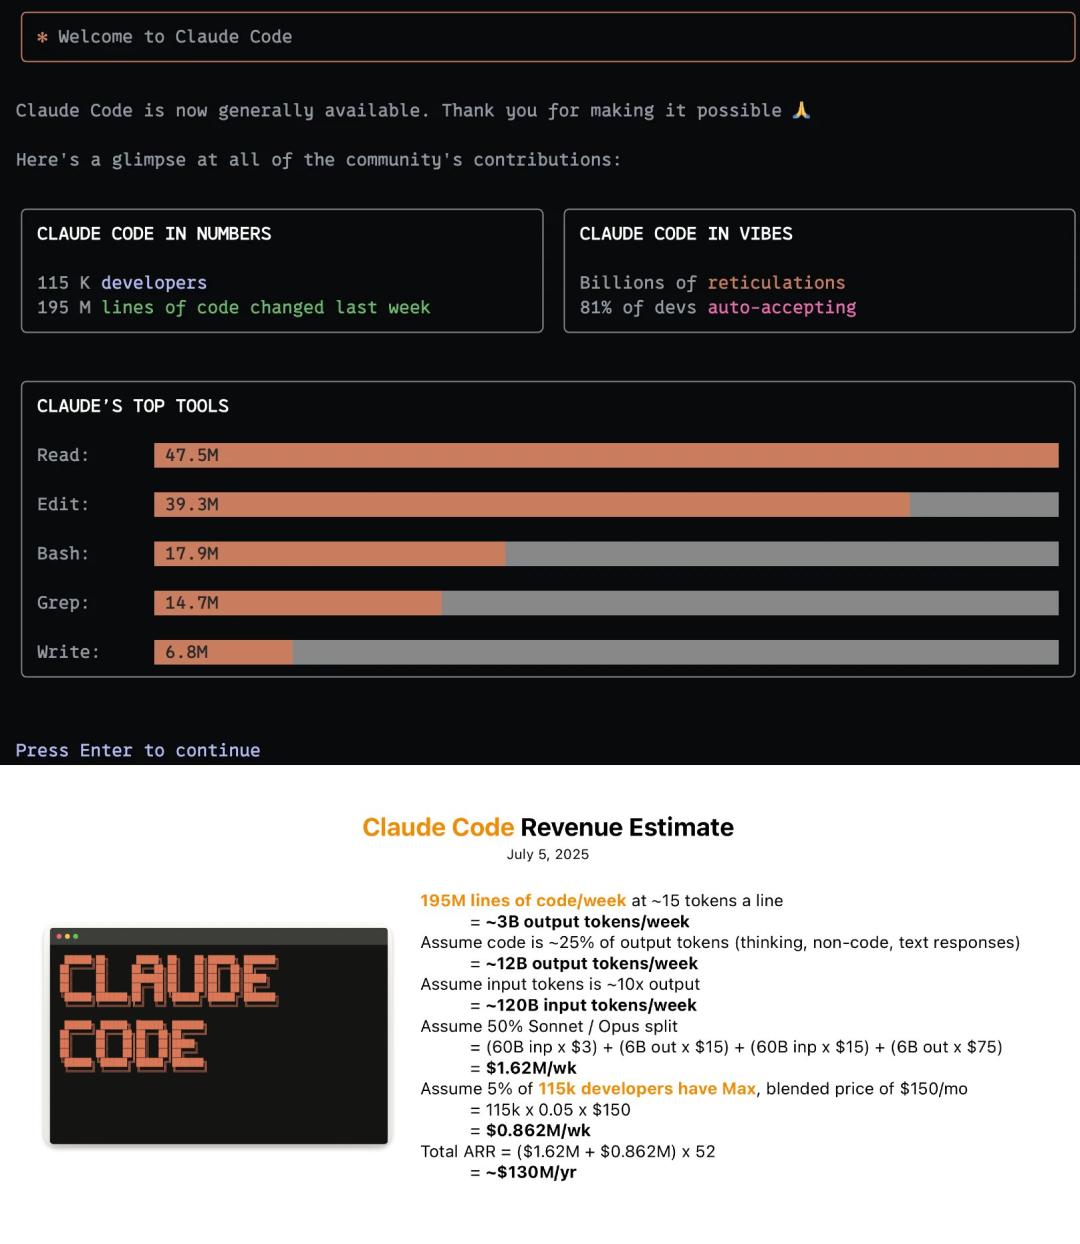Click the green dot on the terminal thumbnail

75,936
